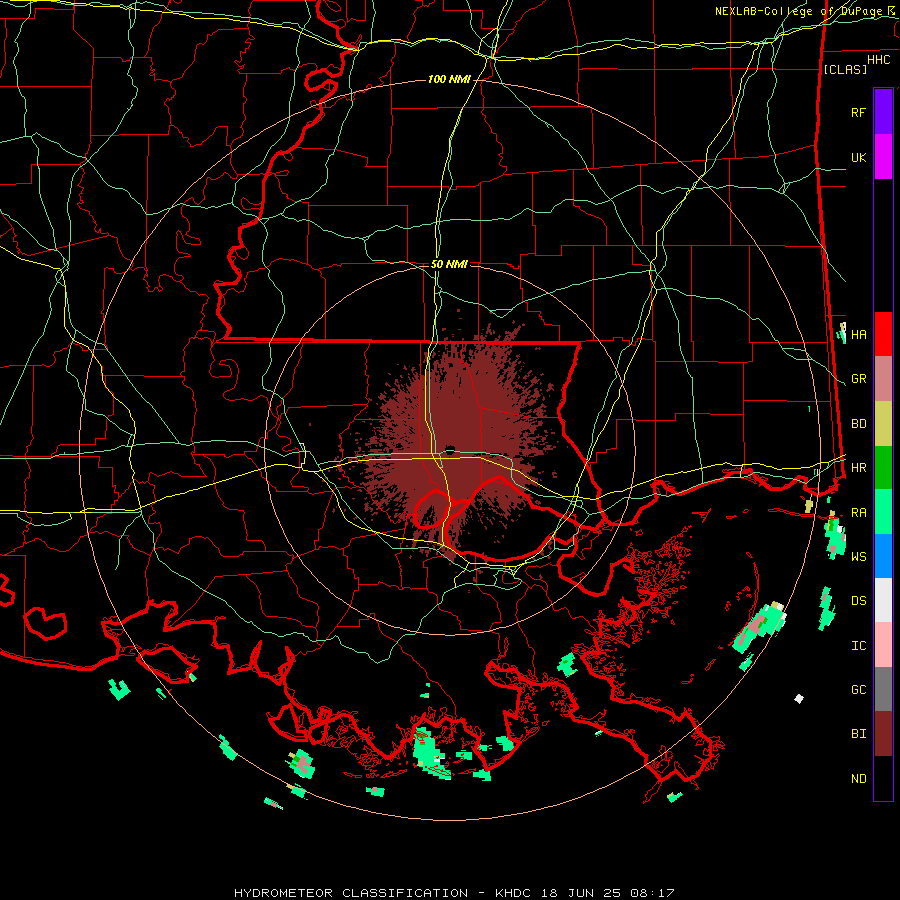
Task: Click the [CLAS] label above the legend
Action: point(845,69)
